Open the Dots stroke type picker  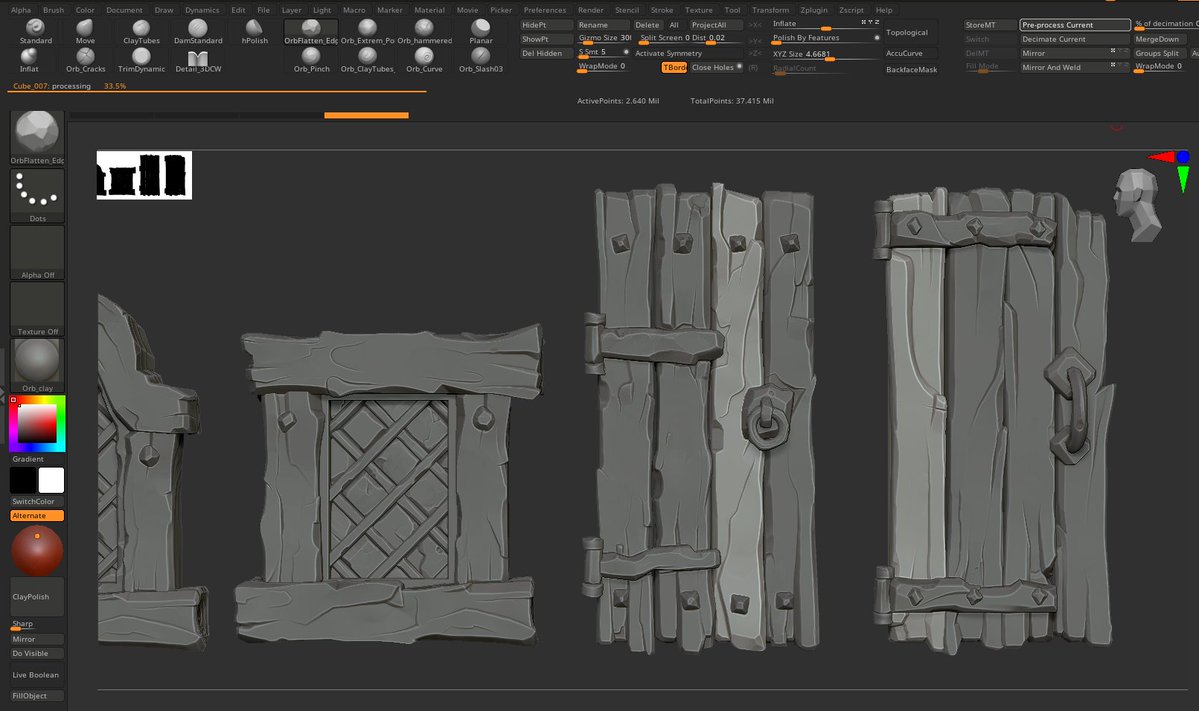pyautogui.click(x=37, y=196)
